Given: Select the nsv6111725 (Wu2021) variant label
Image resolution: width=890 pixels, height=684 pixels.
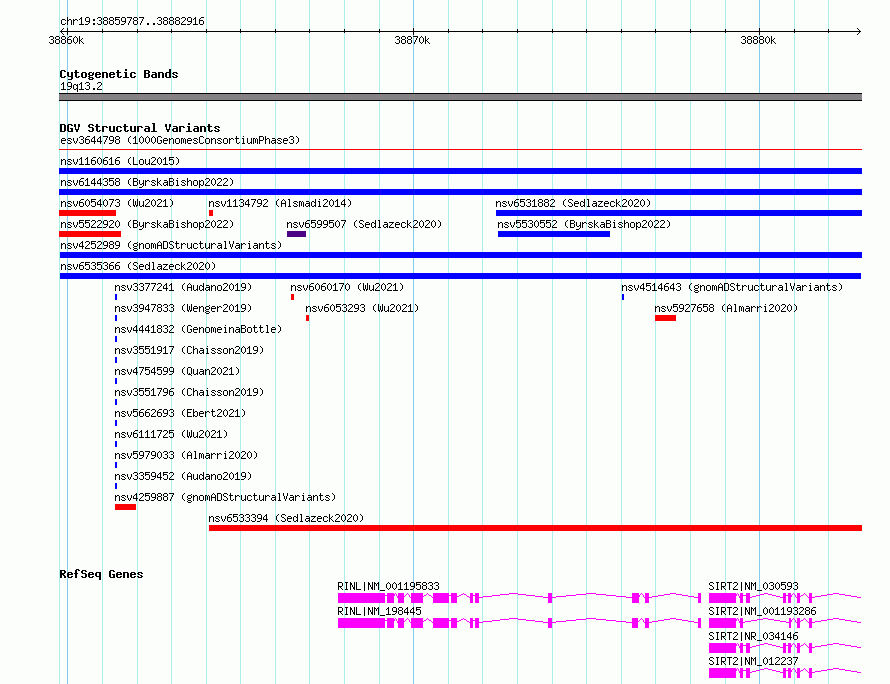Looking at the screenshot, I should 171,434.
